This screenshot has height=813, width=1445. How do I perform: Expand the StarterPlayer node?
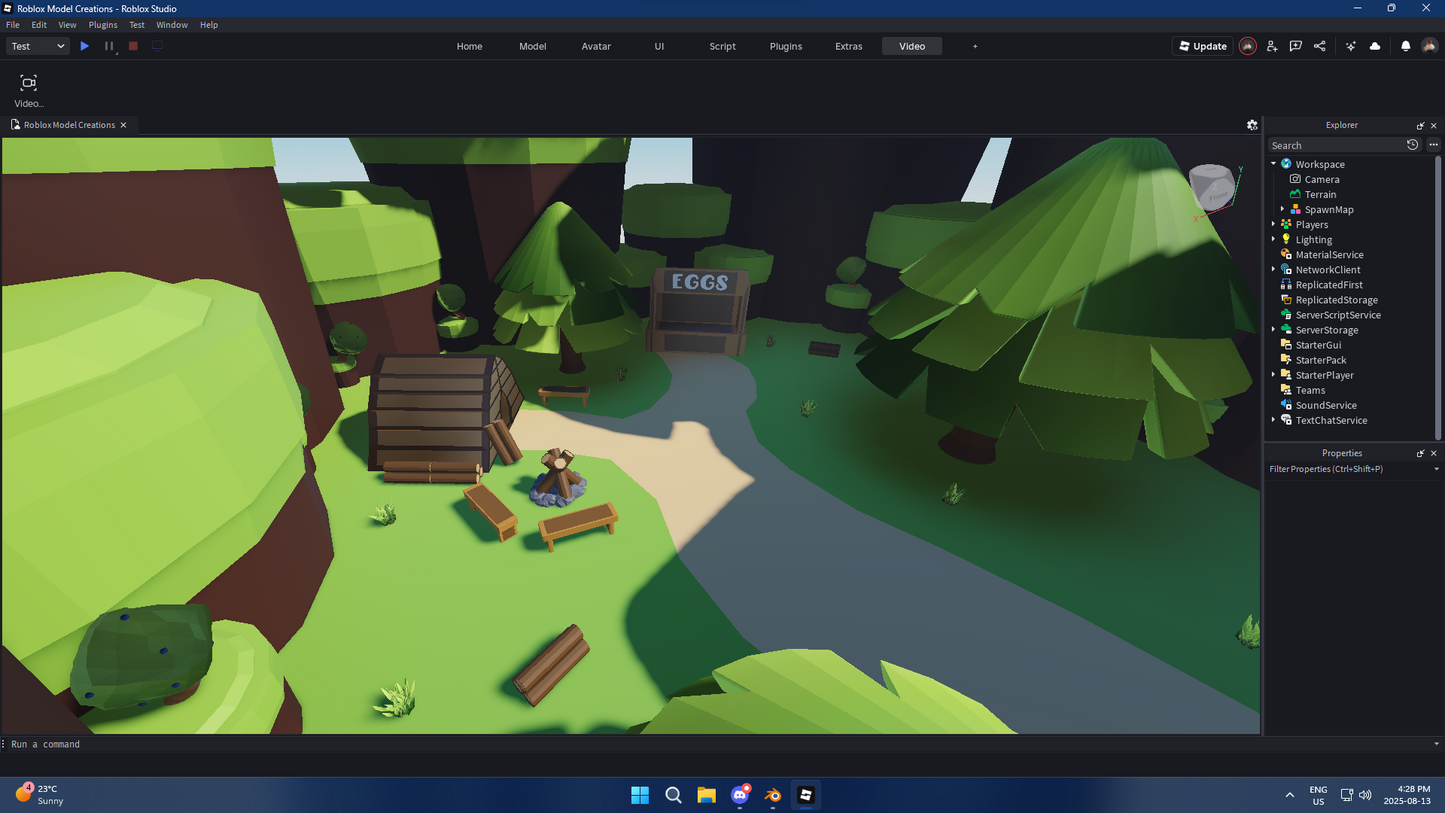[x=1273, y=375]
